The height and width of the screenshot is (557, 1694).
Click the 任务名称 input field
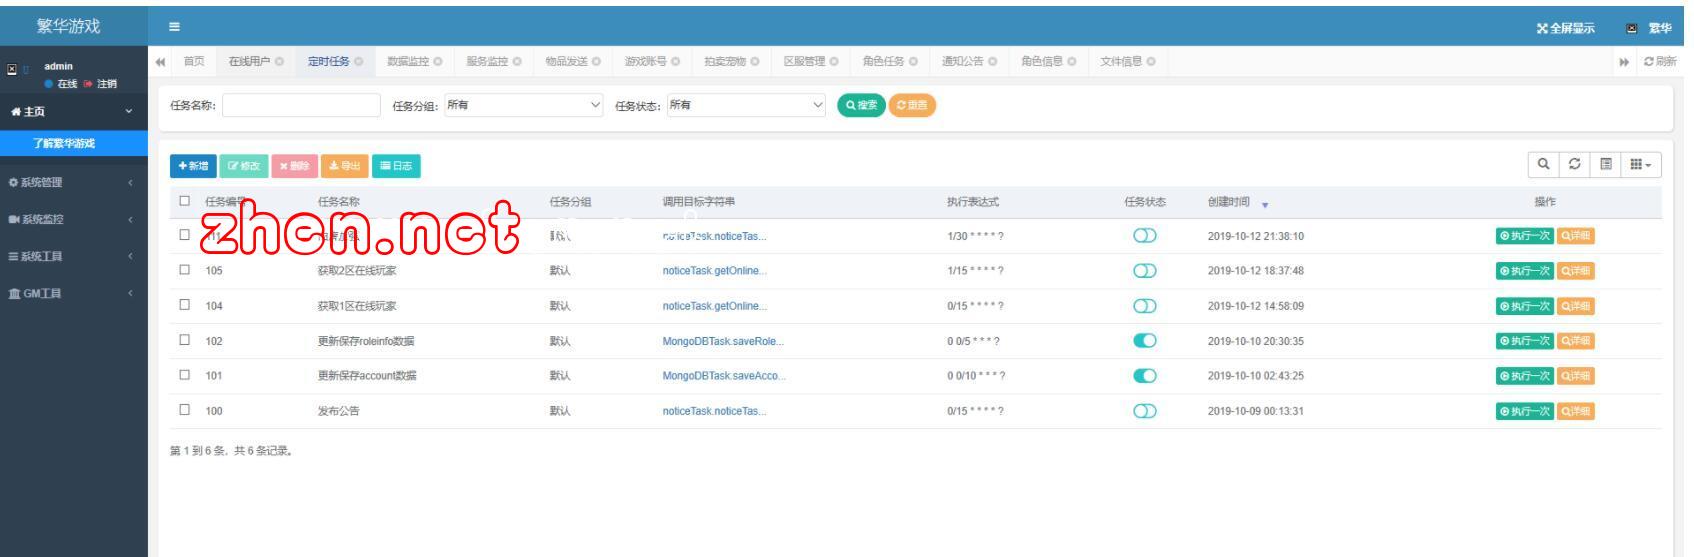click(x=301, y=105)
